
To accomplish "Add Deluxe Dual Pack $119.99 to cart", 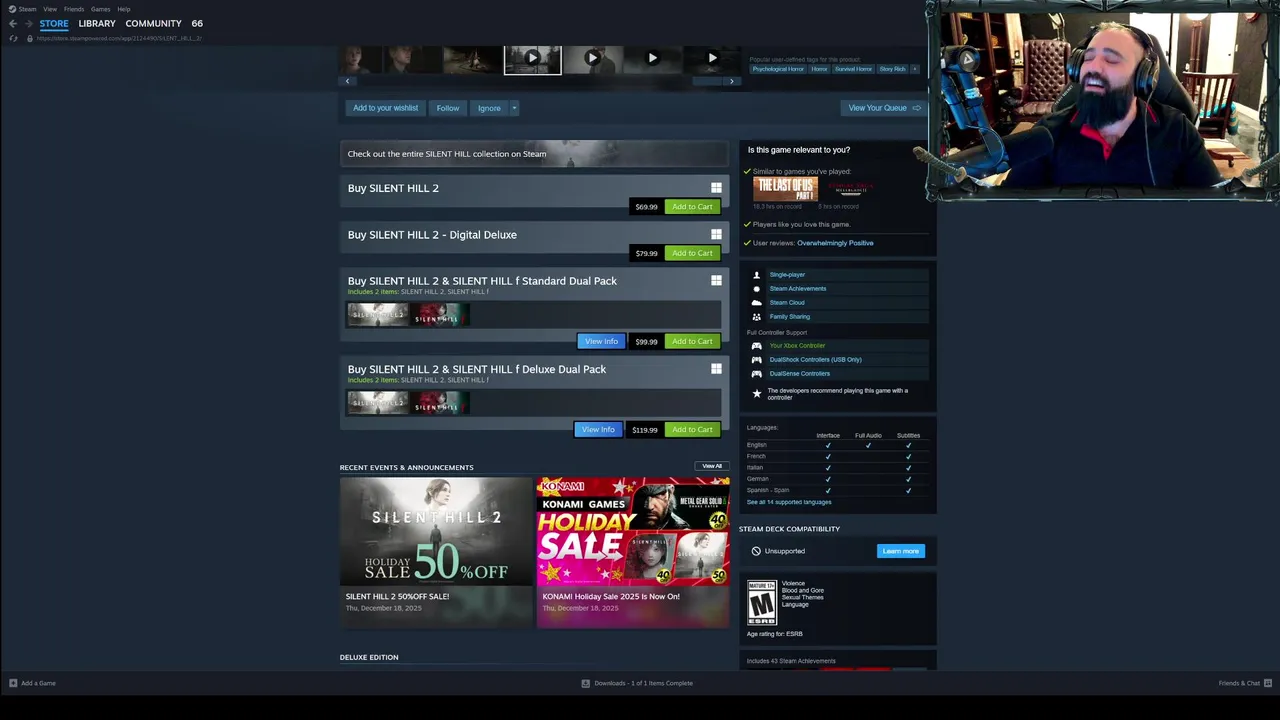I will tap(692, 429).
